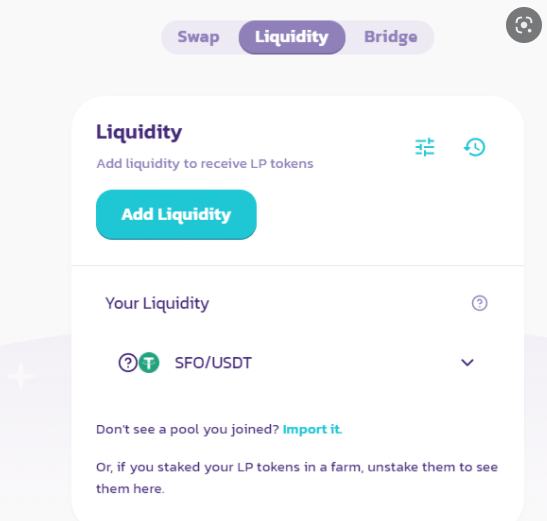Click the green USDT Tether token icon
The image size is (547, 521).
(x=149, y=363)
